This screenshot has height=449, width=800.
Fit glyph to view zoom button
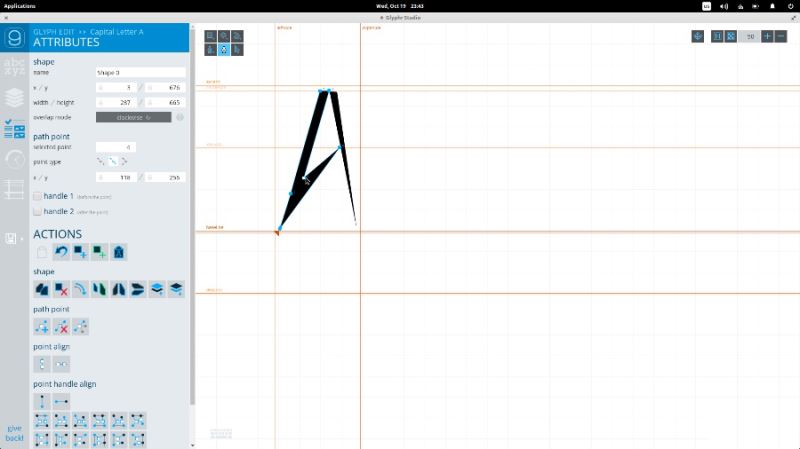[x=731, y=36]
